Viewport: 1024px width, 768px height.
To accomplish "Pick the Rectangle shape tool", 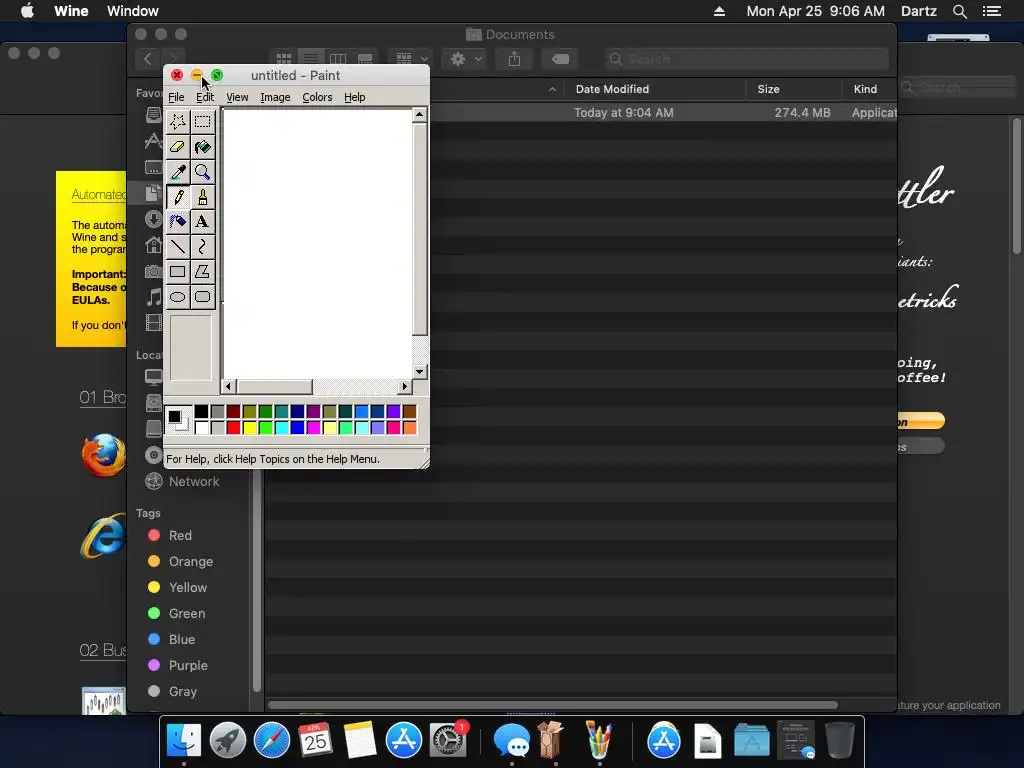I will click(178, 272).
